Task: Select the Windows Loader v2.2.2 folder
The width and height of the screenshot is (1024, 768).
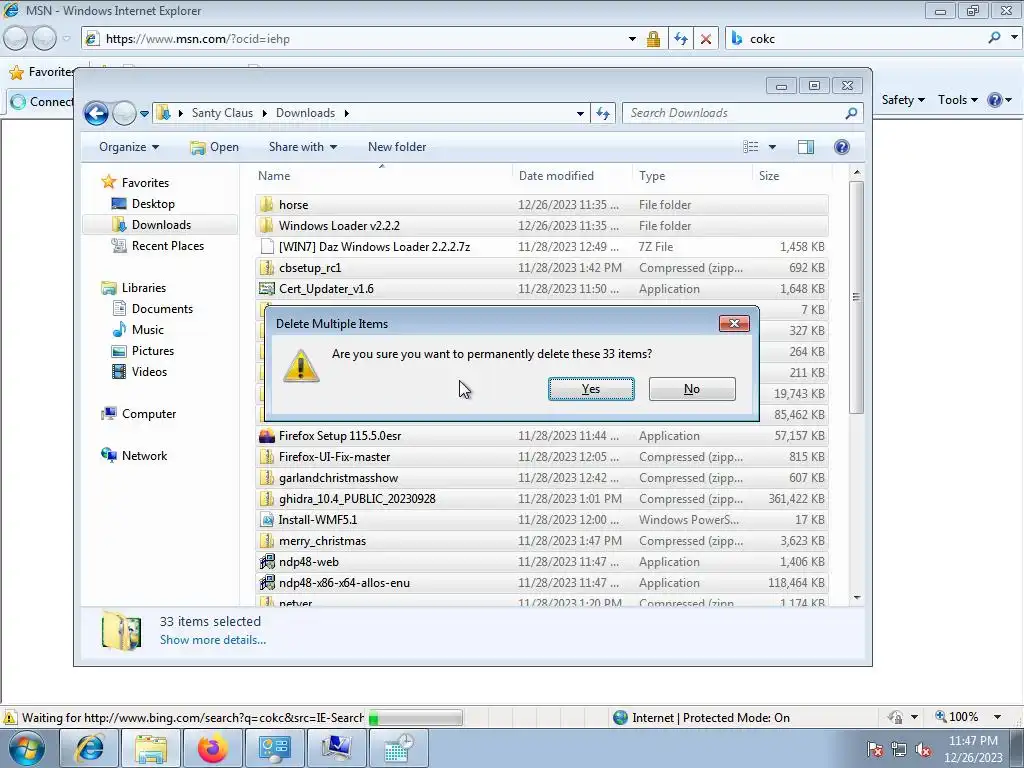Action: [542, 225]
